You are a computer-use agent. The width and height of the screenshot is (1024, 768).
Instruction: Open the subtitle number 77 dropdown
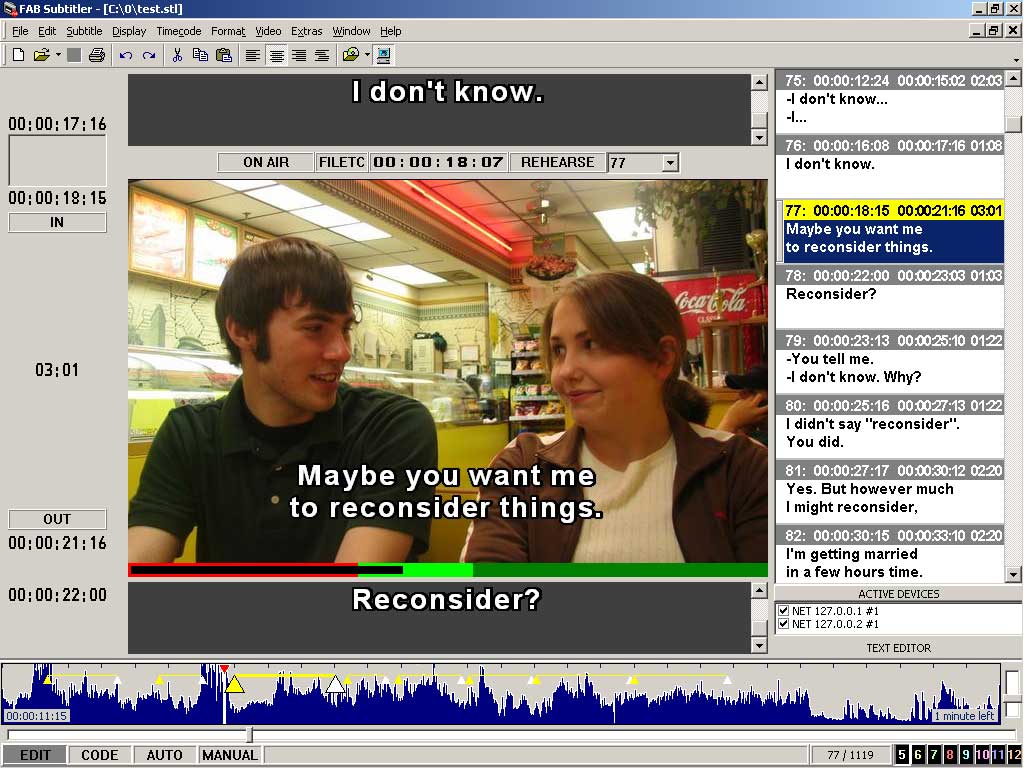(x=670, y=162)
